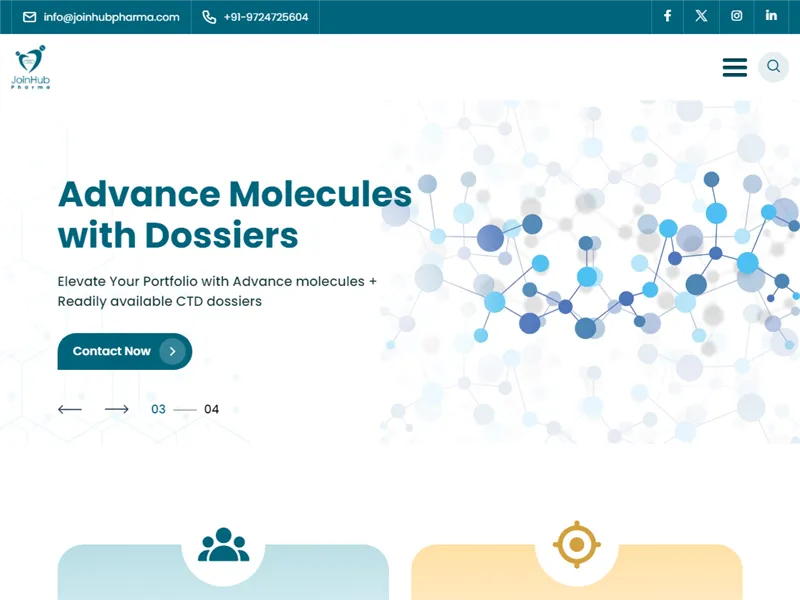
Task: Go to the previous slide arrow
Action: coord(69,409)
